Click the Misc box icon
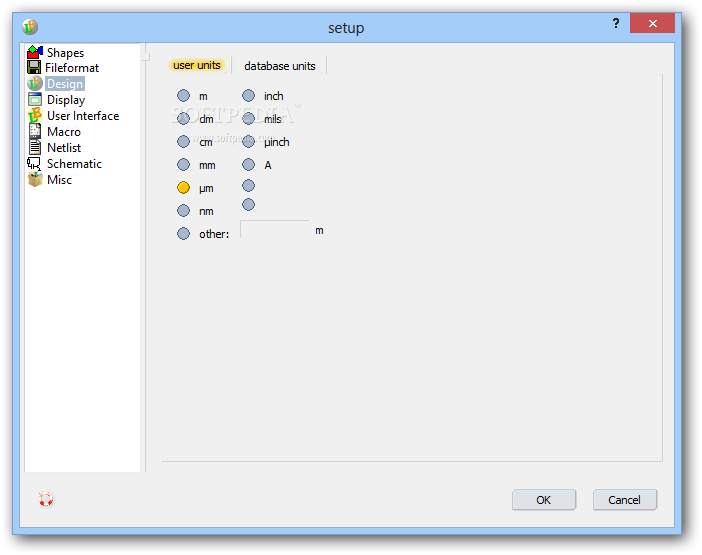This screenshot has width=702, height=555. click(35, 179)
